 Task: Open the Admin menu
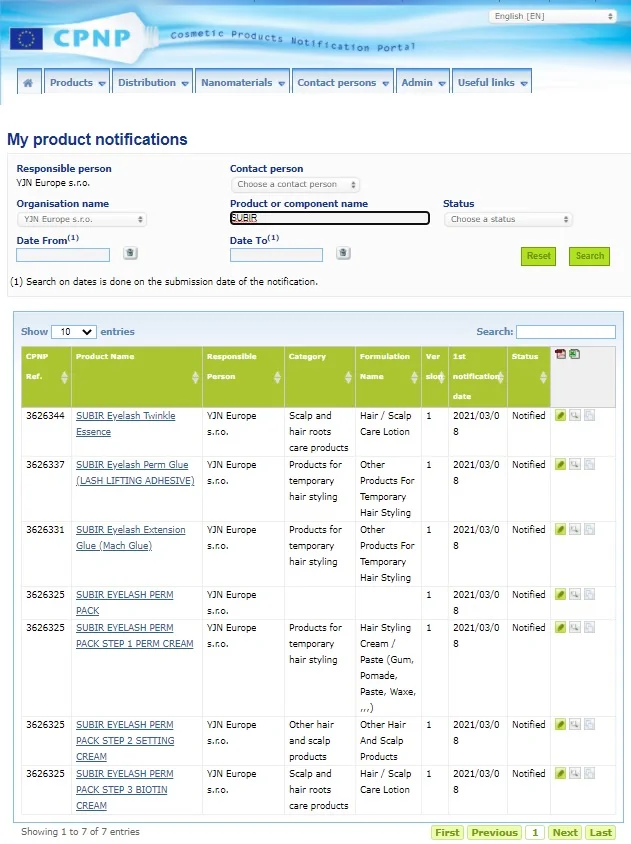click(x=423, y=82)
